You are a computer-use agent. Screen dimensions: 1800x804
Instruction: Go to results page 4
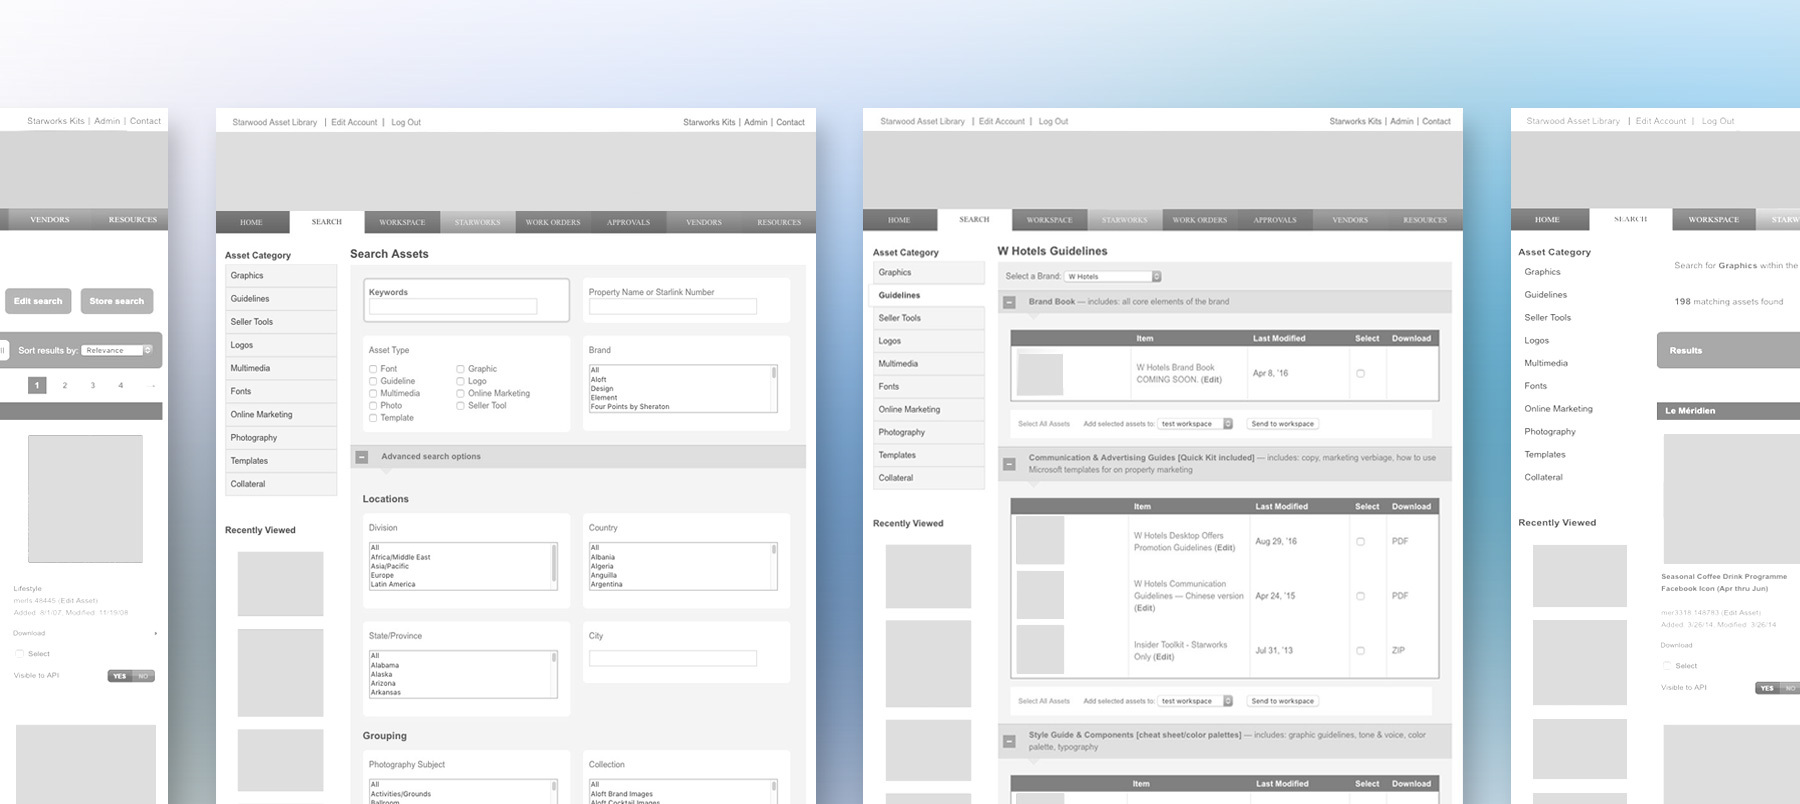(x=121, y=385)
